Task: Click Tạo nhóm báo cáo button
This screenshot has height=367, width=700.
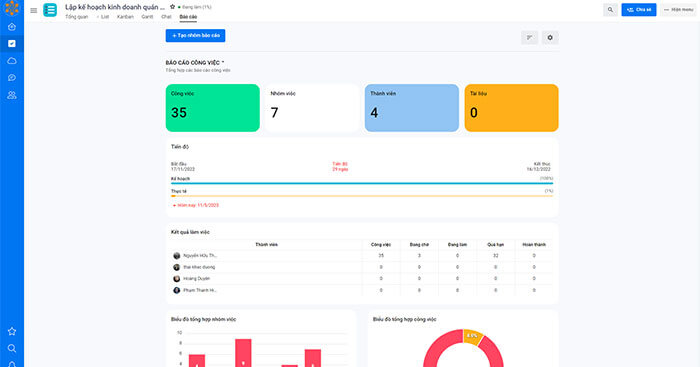Action: tap(196, 35)
